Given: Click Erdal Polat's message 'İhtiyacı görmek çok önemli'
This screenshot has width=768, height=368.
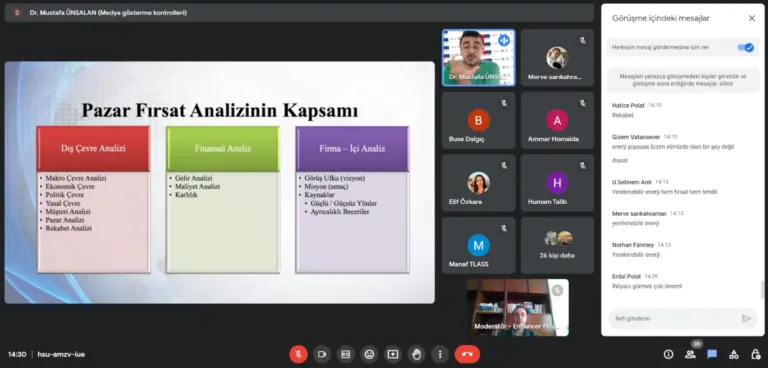Looking at the screenshot, I should click(647, 286).
